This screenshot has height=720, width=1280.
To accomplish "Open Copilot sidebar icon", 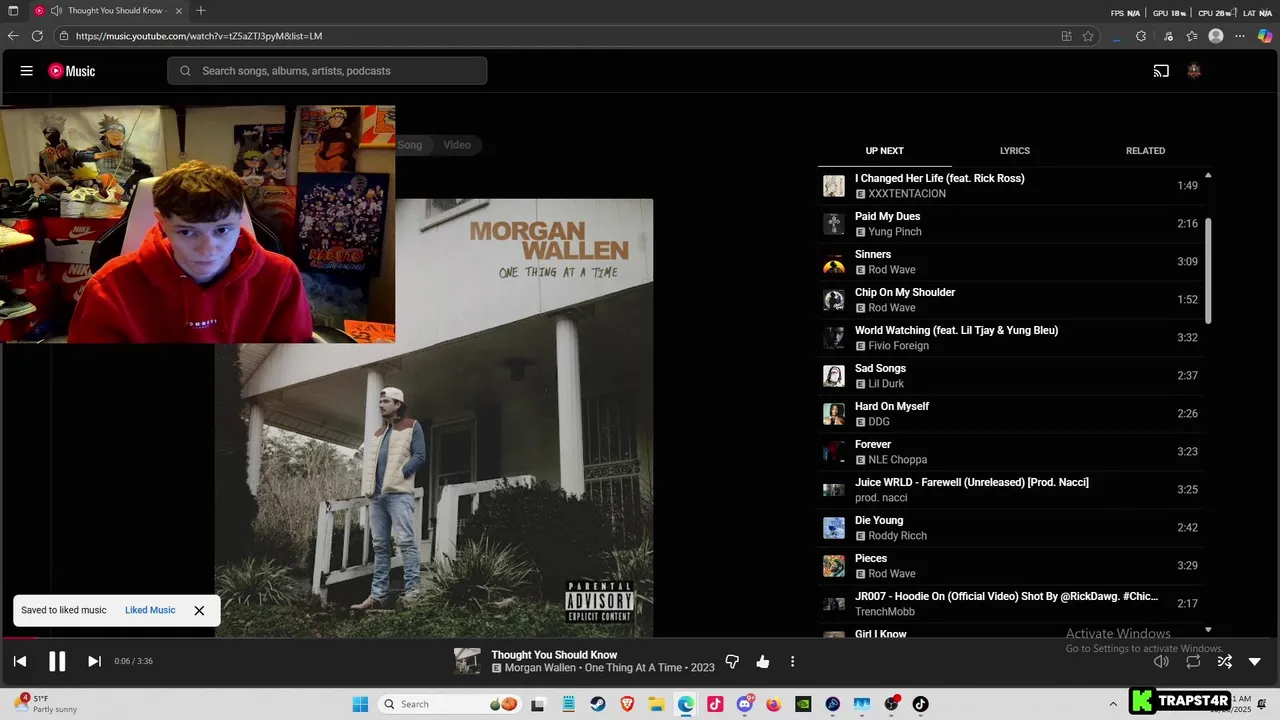I will [1265, 36].
